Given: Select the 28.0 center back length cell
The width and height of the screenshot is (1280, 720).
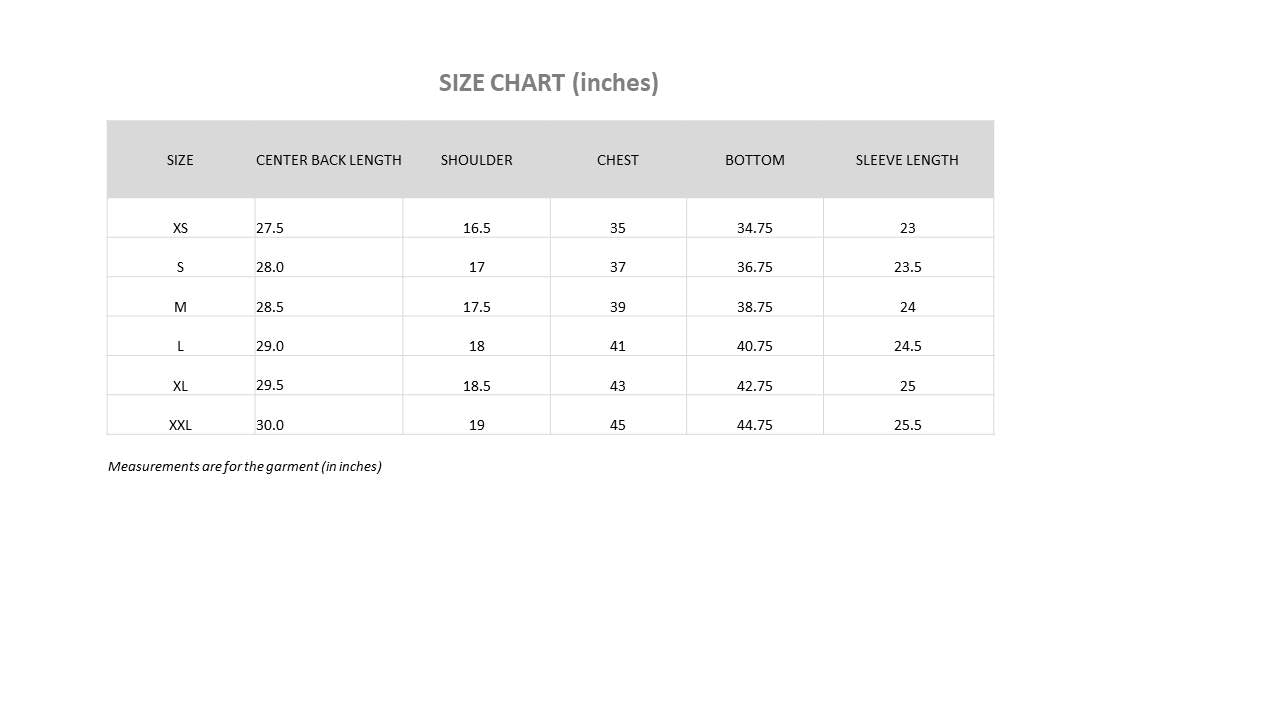Looking at the screenshot, I should click(x=270, y=267).
